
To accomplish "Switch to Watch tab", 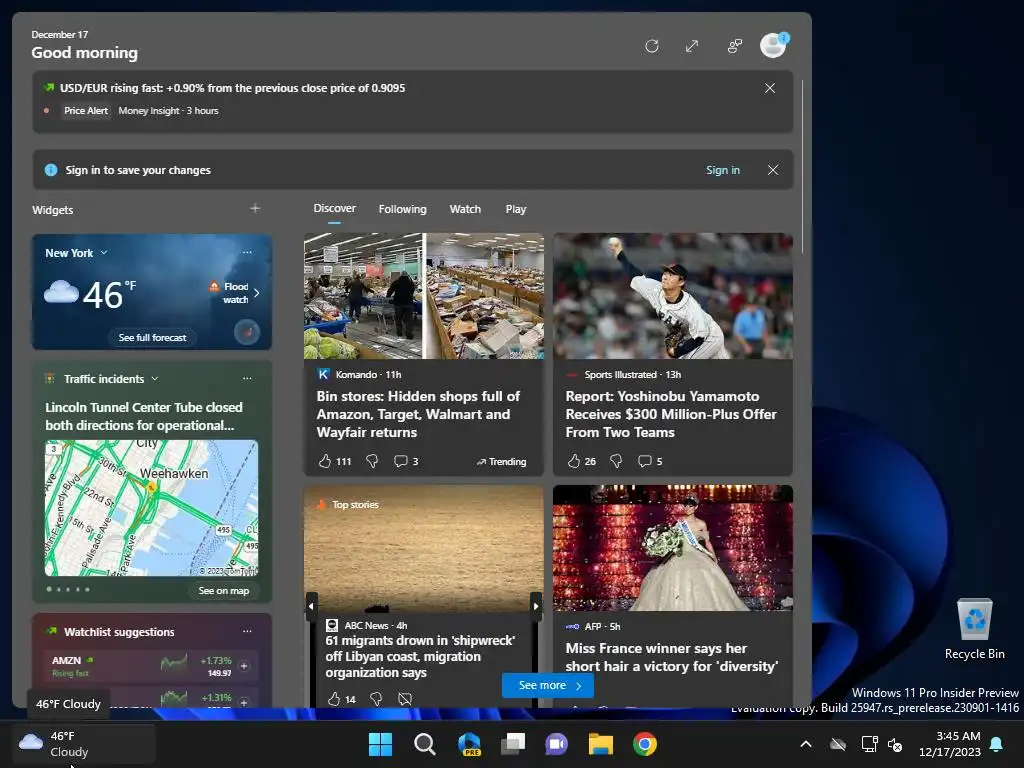I will (x=465, y=209).
